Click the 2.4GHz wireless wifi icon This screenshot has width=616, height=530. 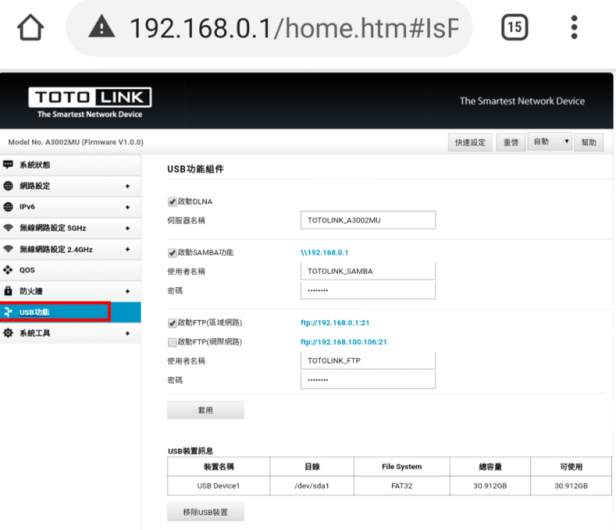pos(8,249)
